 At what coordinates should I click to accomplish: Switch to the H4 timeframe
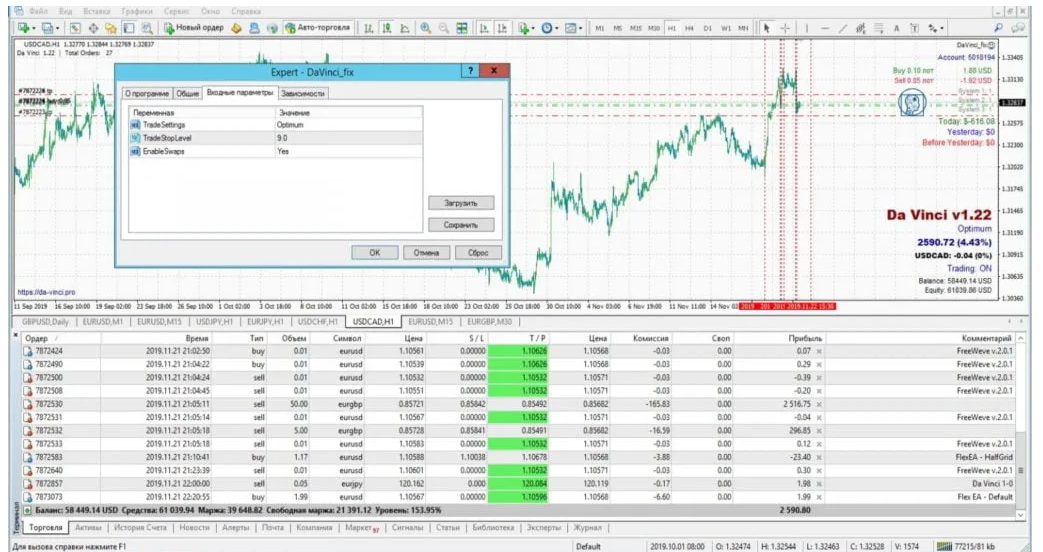(691, 28)
